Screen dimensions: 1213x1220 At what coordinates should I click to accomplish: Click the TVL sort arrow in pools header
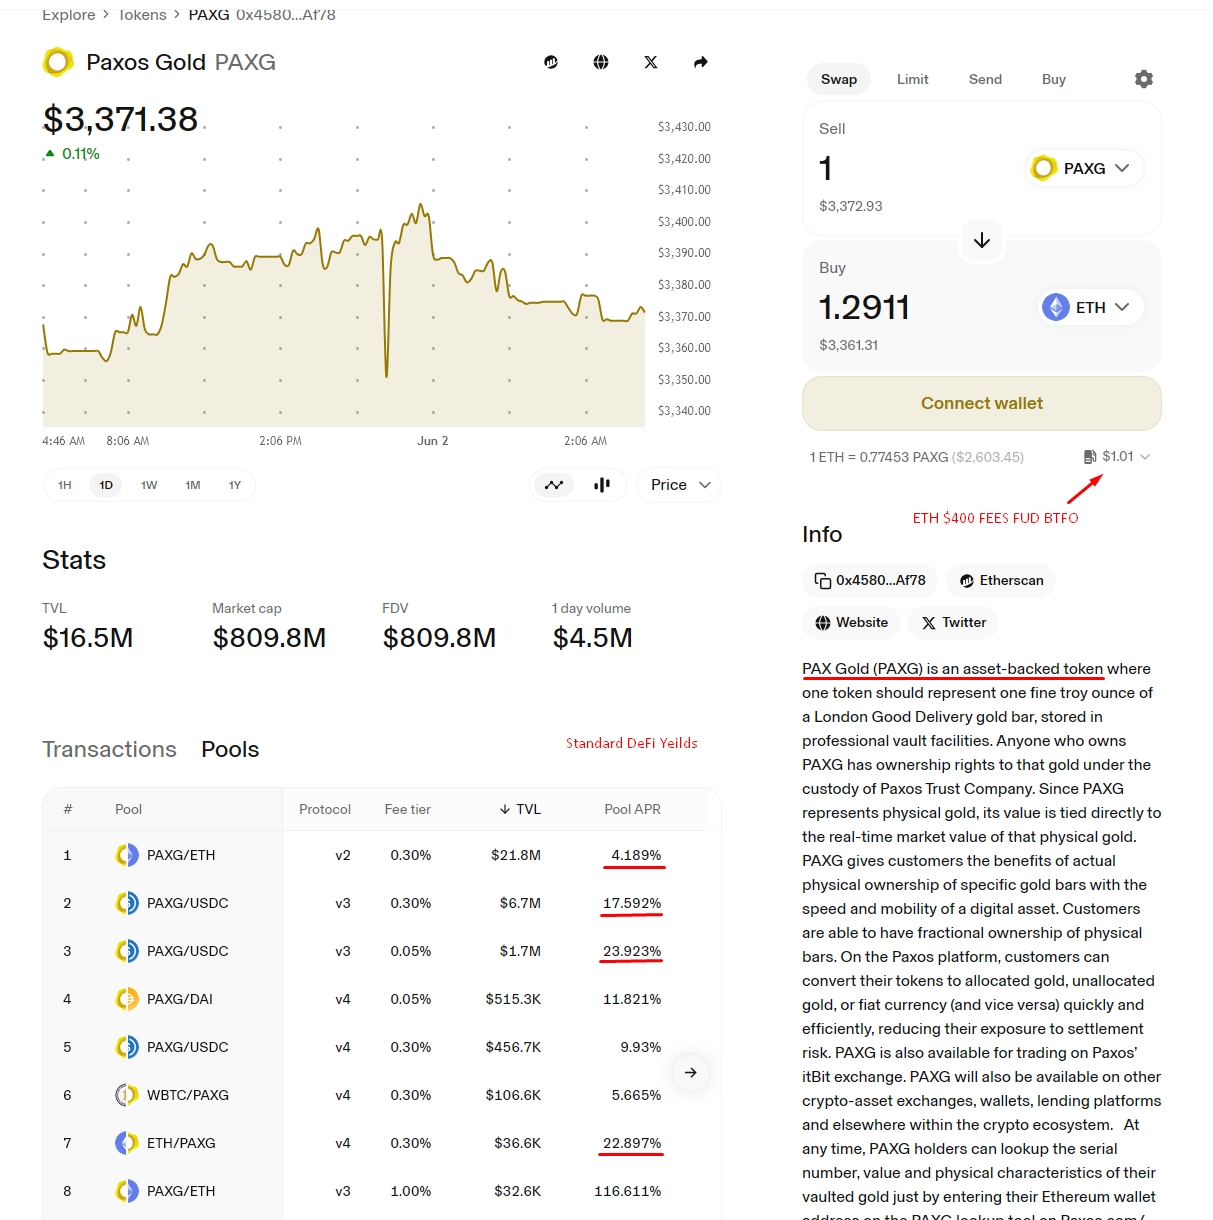point(505,809)
